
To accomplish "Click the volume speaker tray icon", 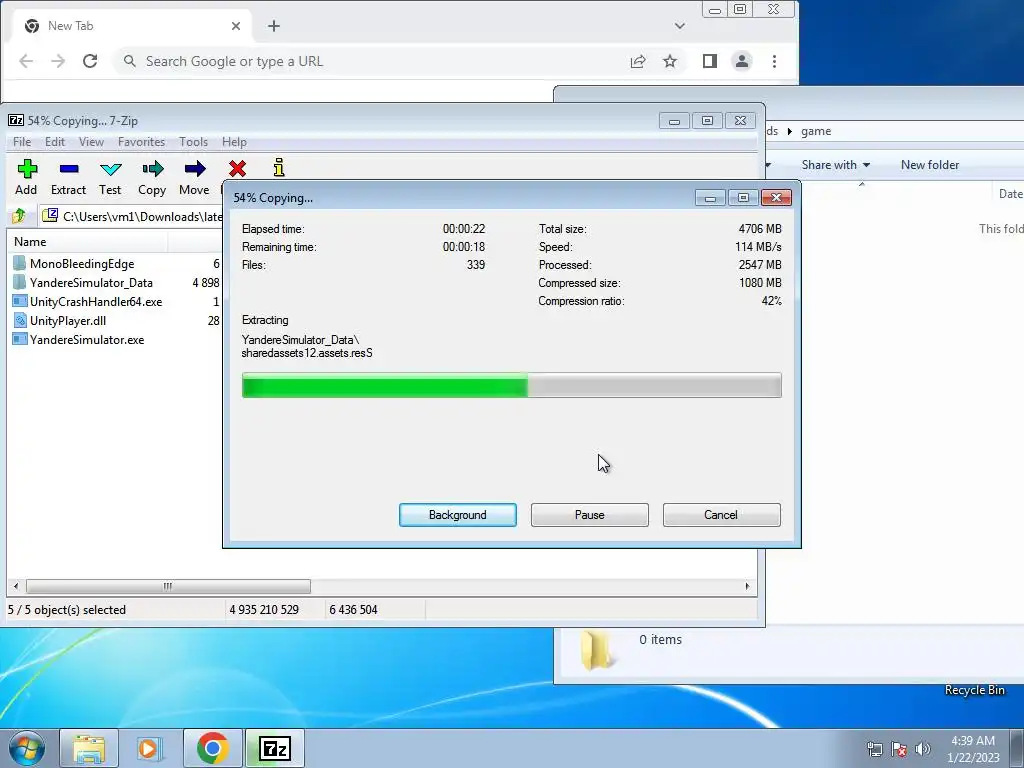I will pyautogui.click(x=923, y=749).
